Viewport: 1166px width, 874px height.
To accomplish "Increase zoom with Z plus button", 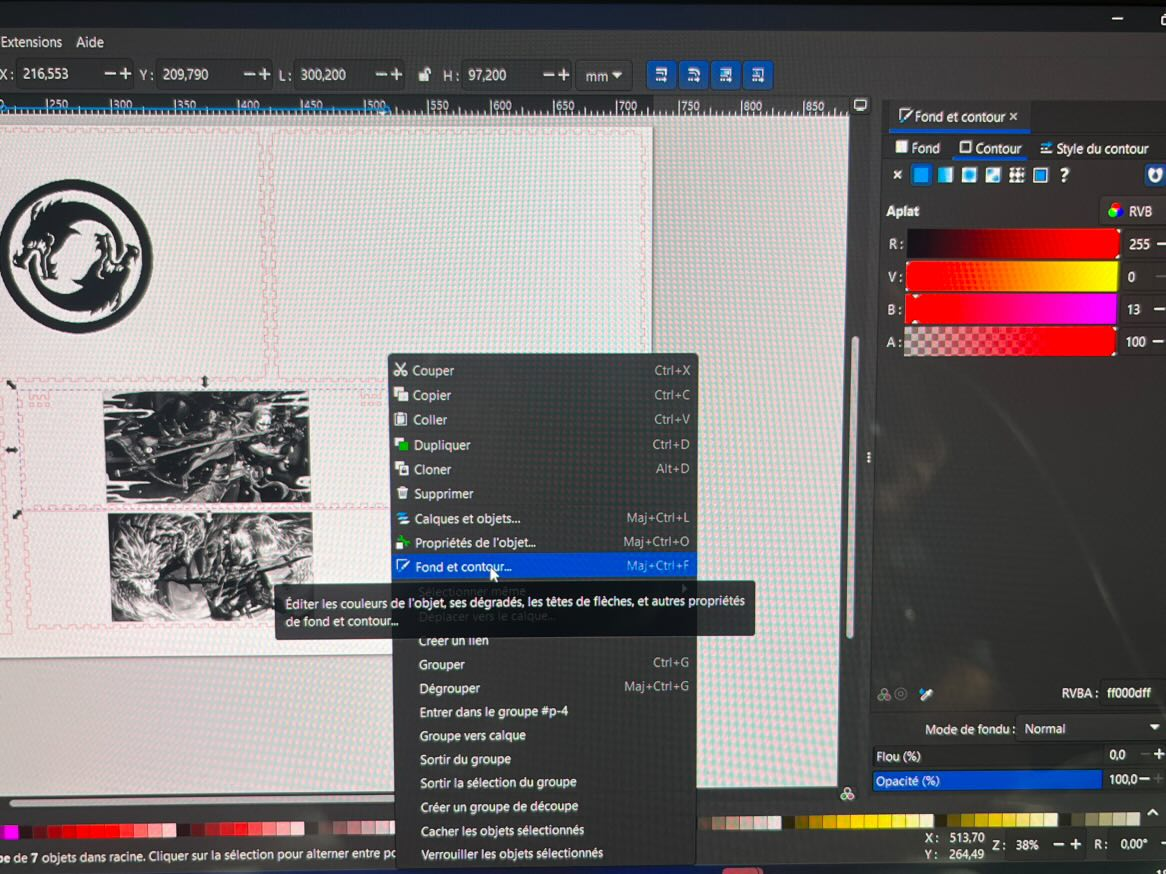I will click(1075, 844).
